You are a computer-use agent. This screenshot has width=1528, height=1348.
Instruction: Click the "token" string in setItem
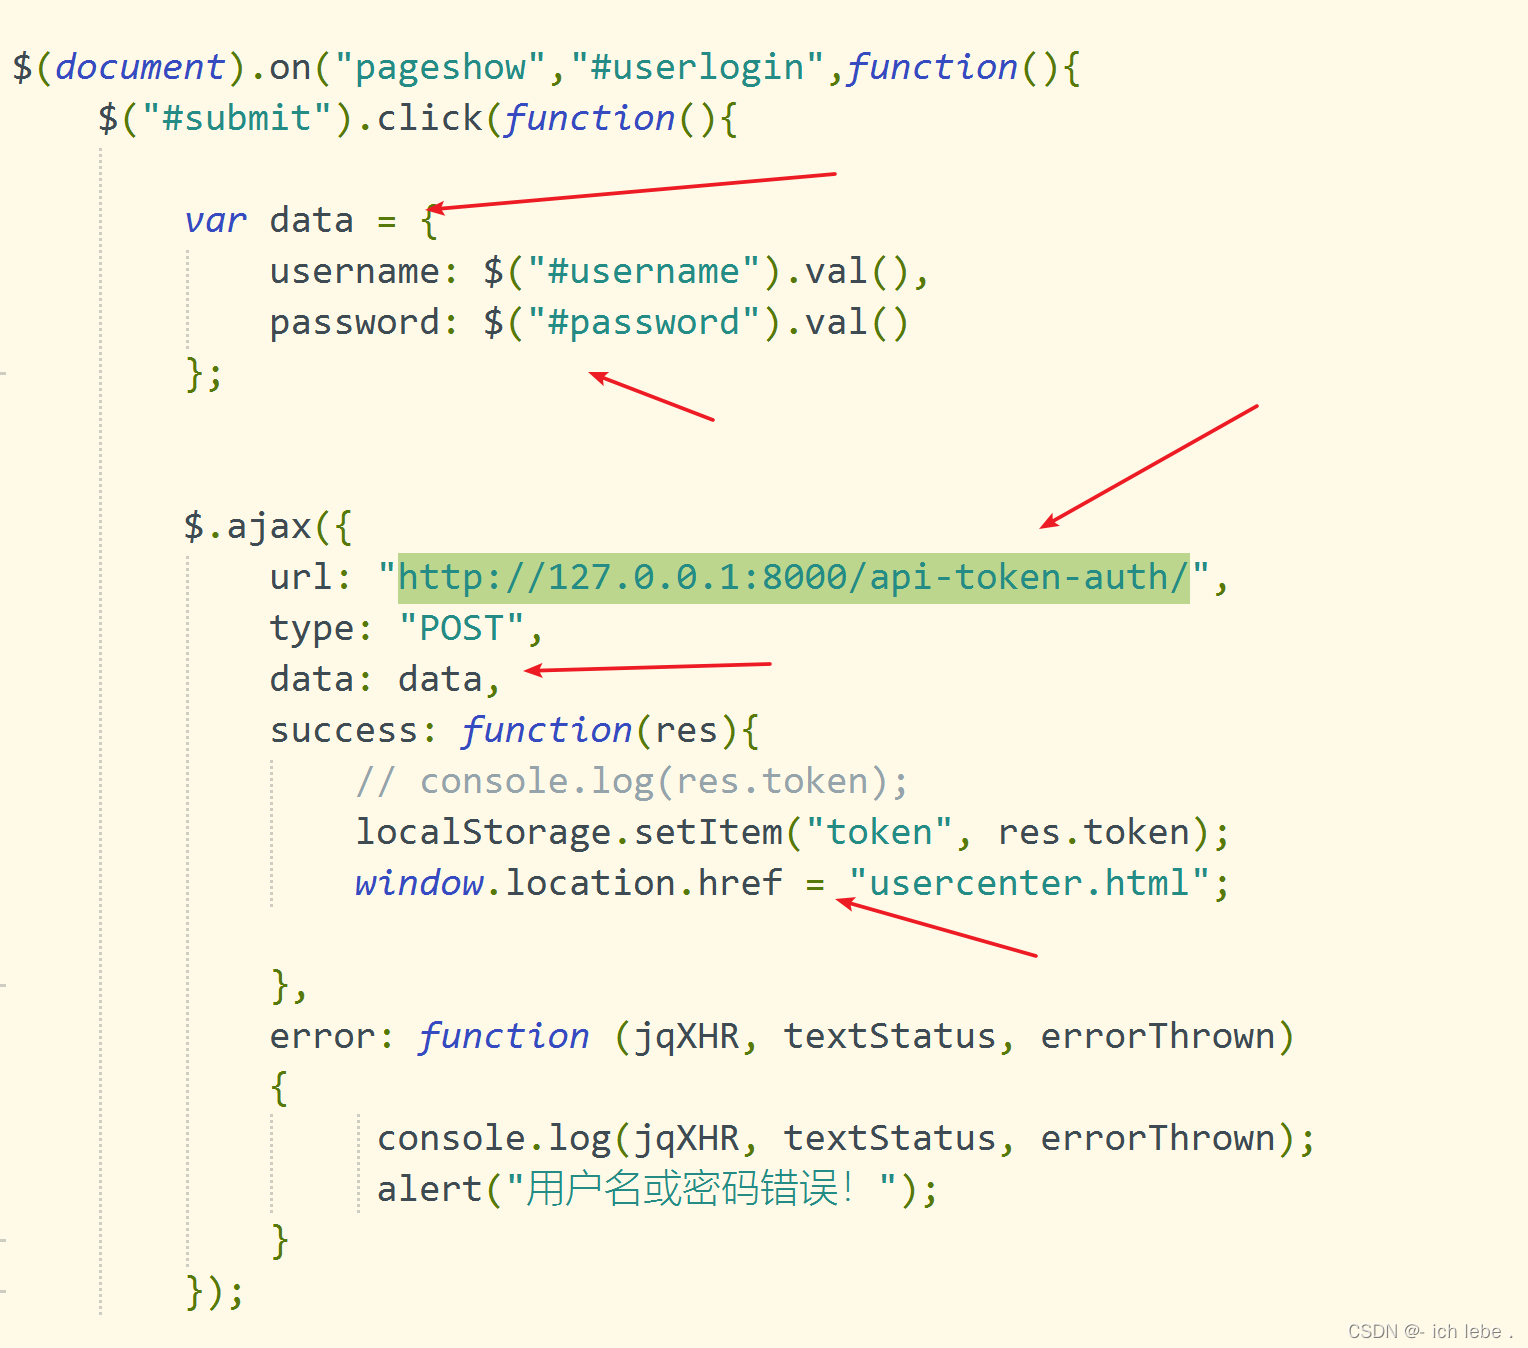(879, 832)
